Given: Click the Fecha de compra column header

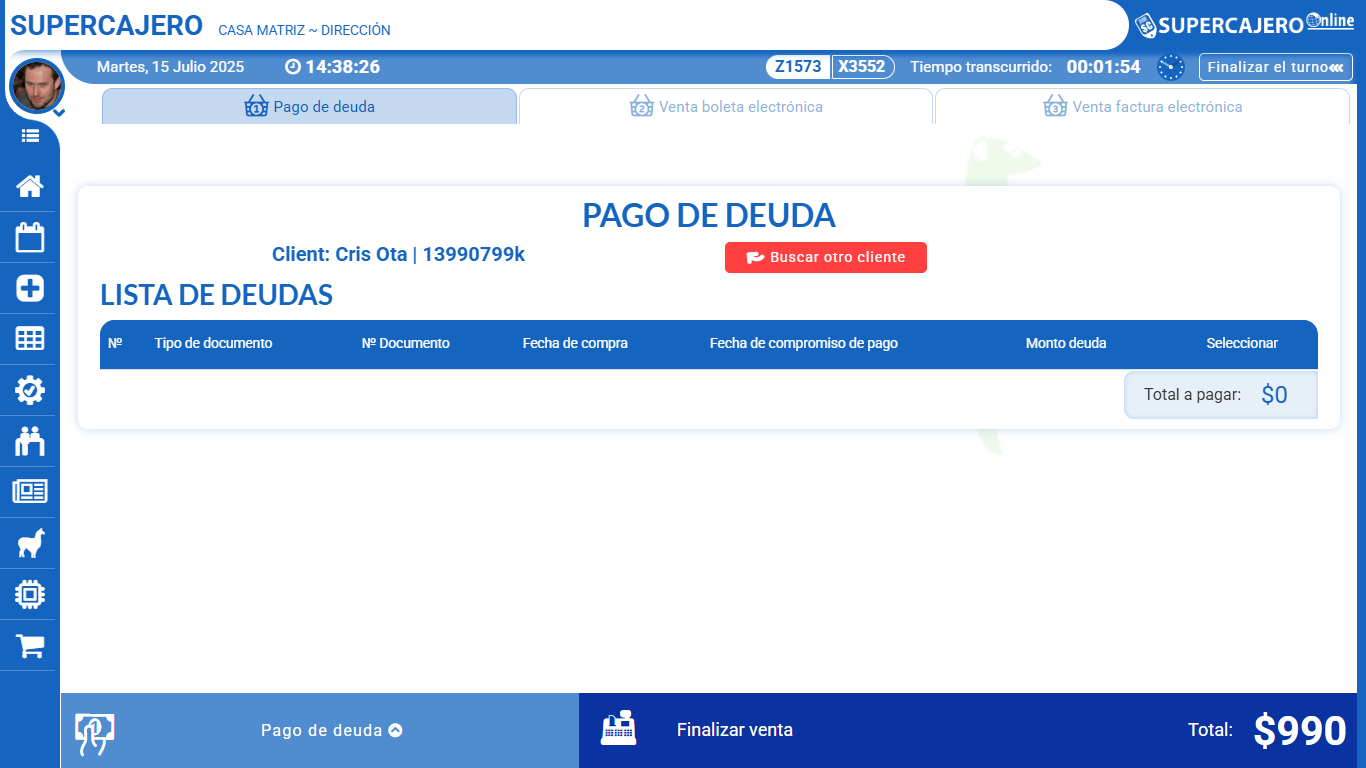Looking at the screenshot, I should 575,343.
